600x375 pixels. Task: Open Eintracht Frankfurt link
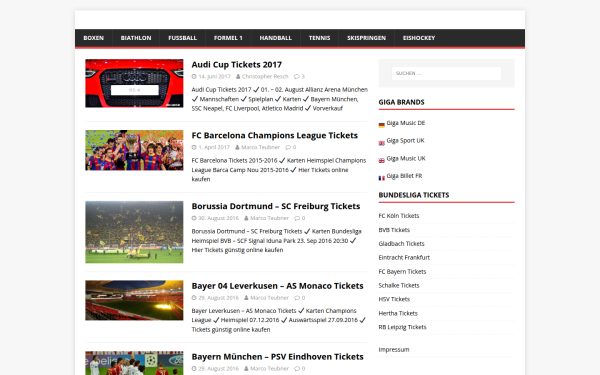pyautogui.click(x=404, y=258)
